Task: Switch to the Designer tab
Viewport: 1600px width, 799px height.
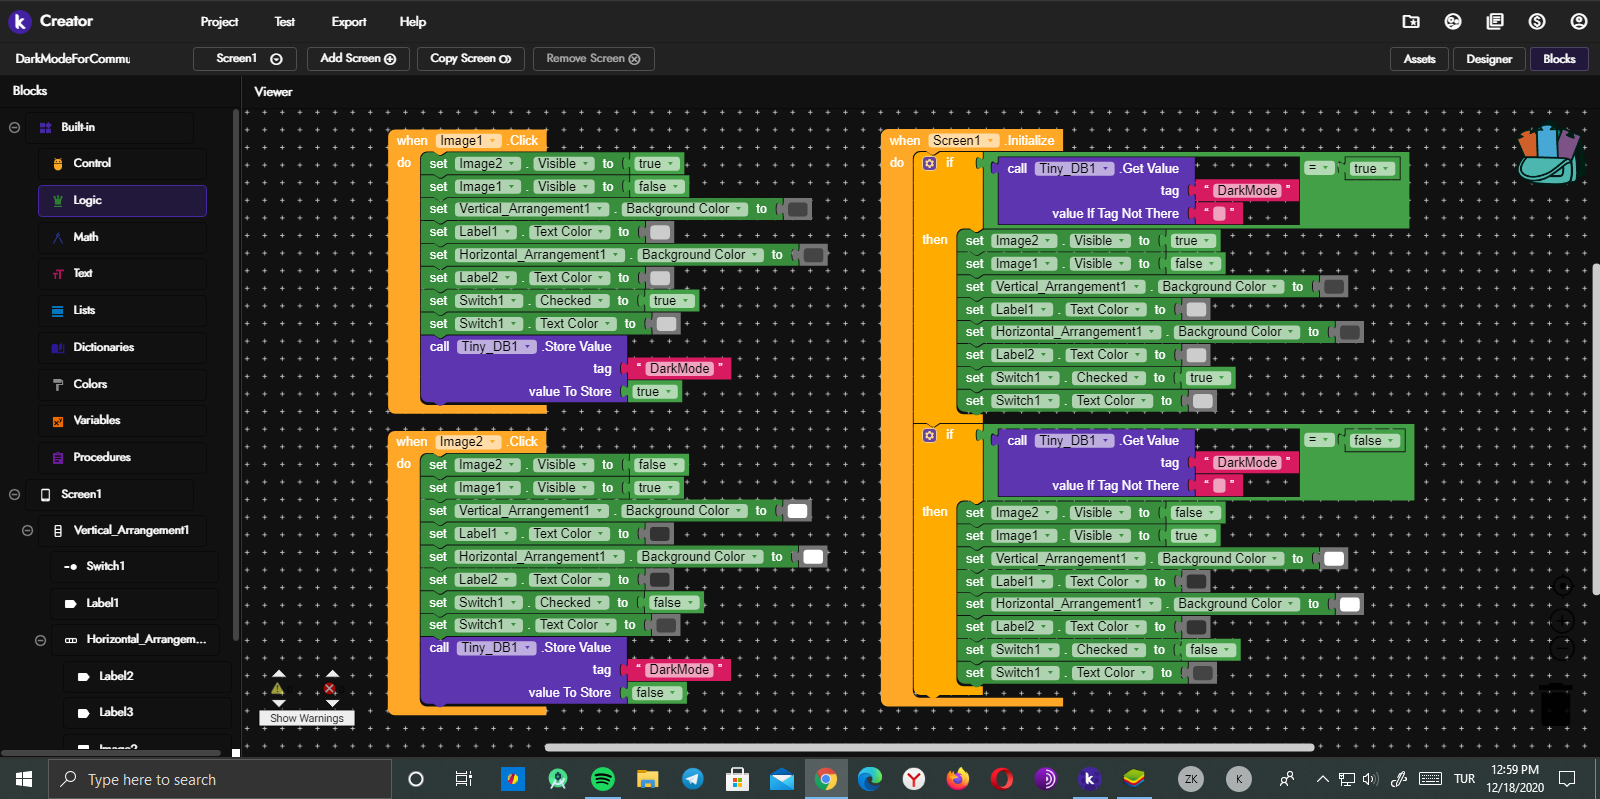Action: 1488,59
